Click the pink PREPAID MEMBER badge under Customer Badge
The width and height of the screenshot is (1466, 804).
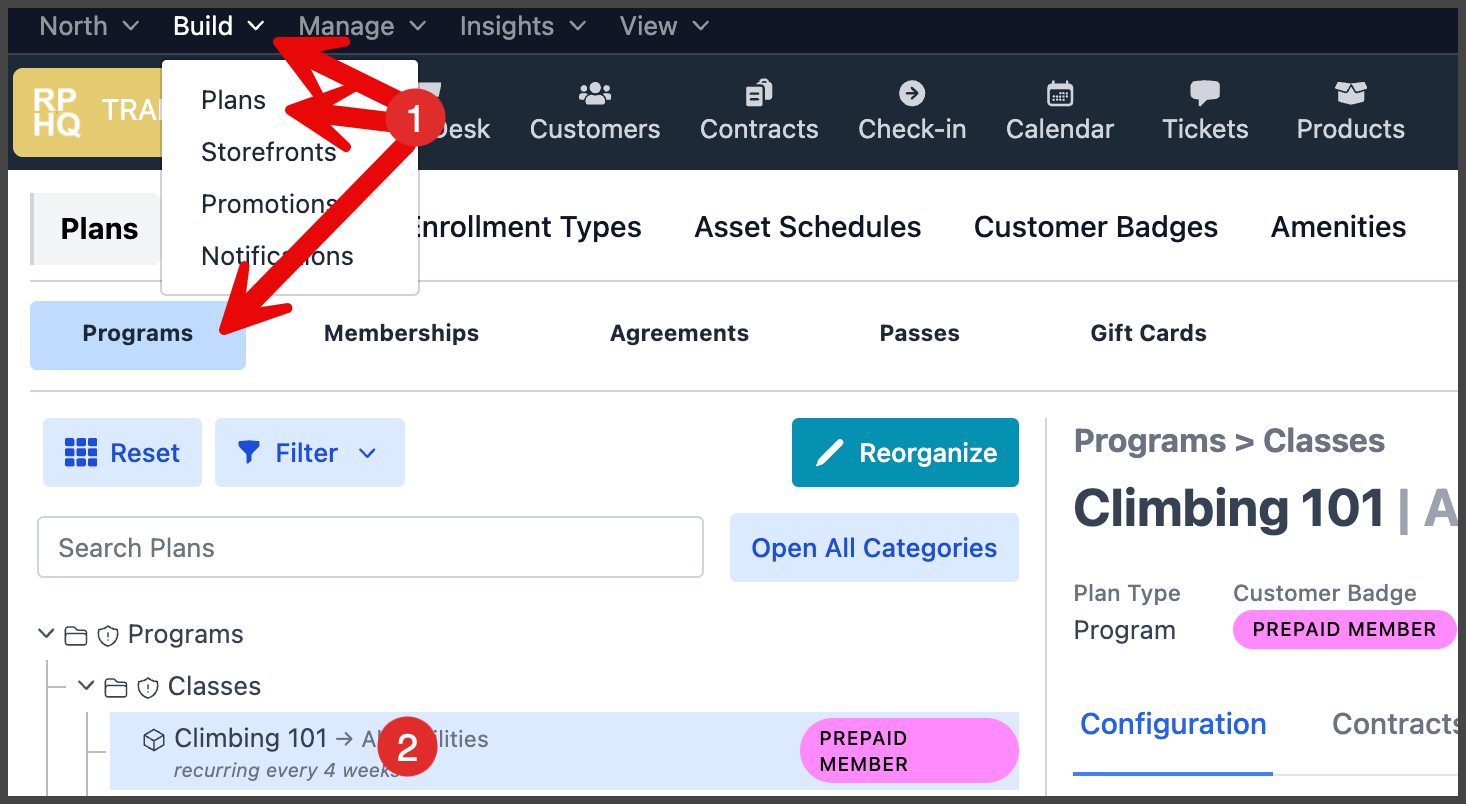click(1344, 630)
